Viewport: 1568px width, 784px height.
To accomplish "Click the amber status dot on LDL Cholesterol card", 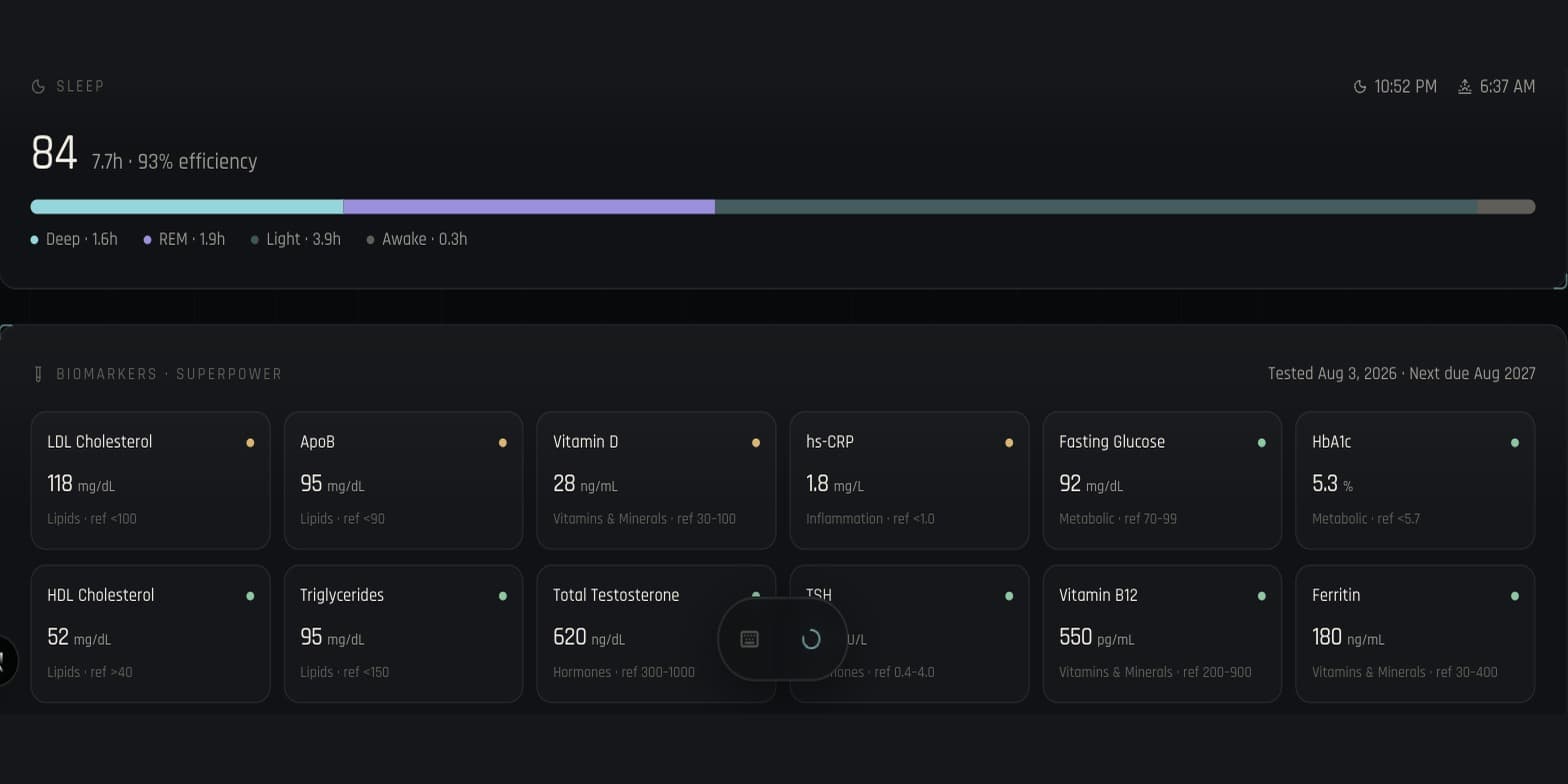I will [250, 443].
